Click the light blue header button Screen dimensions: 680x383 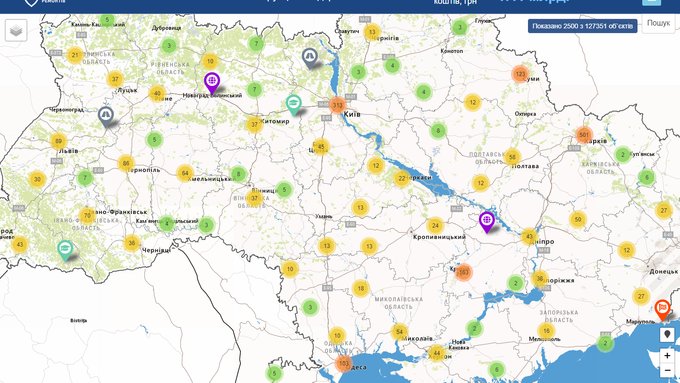pos(651,2)
